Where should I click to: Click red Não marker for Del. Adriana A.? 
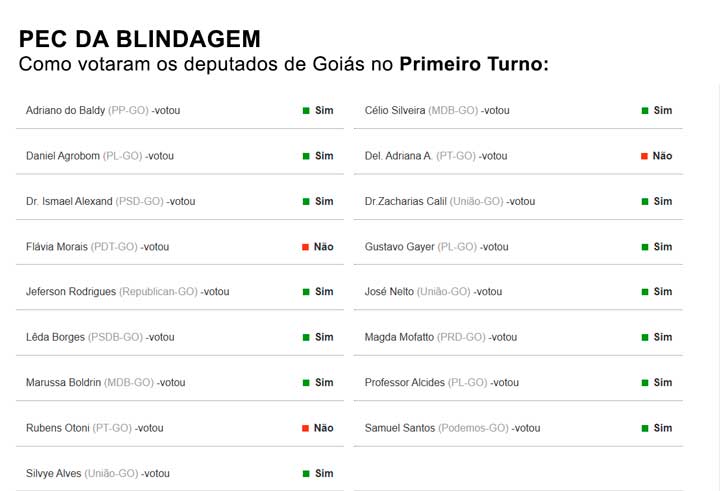644,156
